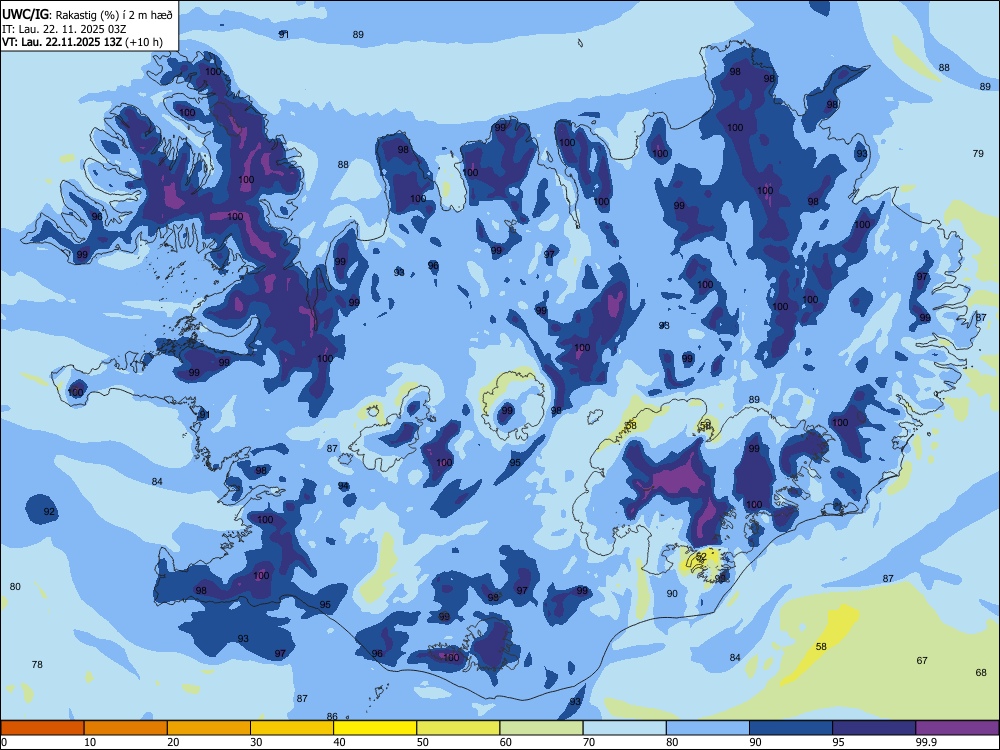1000x750 pixels.
Task: Click the '20' legend tick label
Action: click(x=173, y=742)
